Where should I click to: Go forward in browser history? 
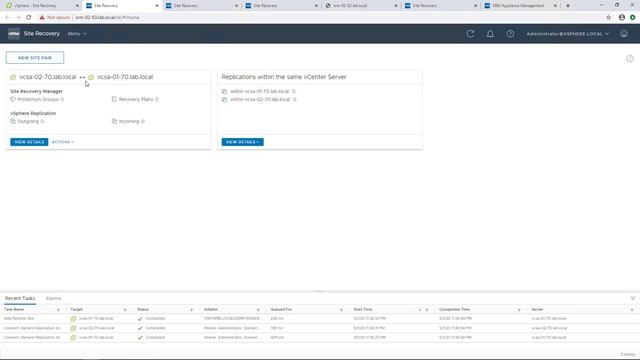coord(18,18)
